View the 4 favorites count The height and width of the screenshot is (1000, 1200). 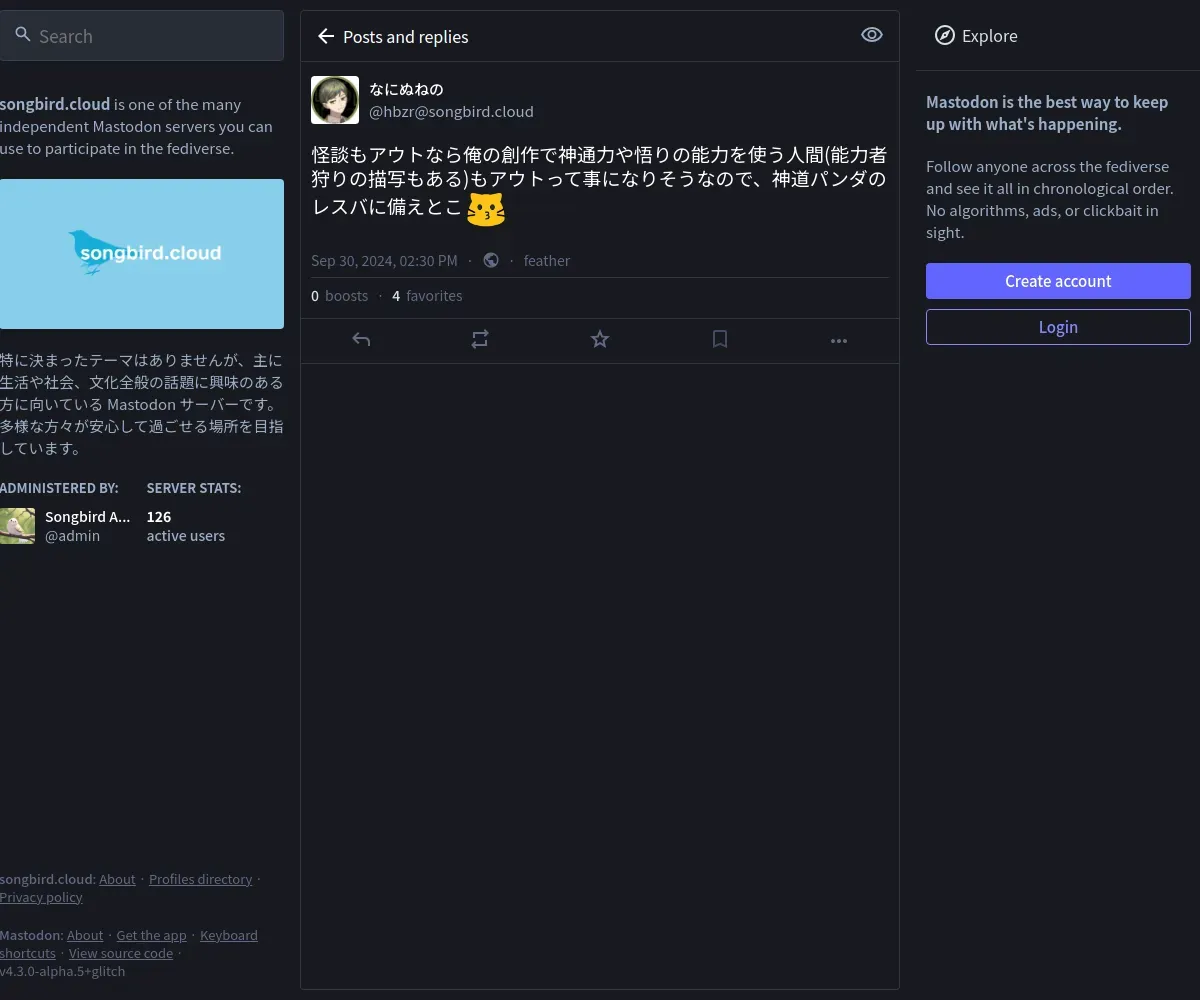[x=427, y=296]
